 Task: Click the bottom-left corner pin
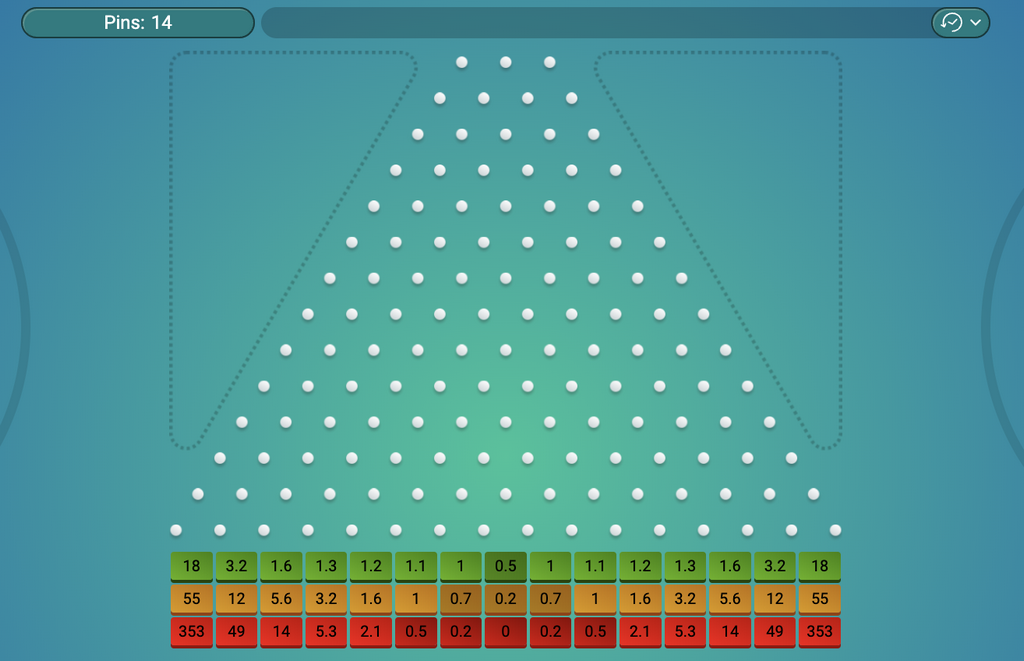pyautogui.click(x=176, y=530)
